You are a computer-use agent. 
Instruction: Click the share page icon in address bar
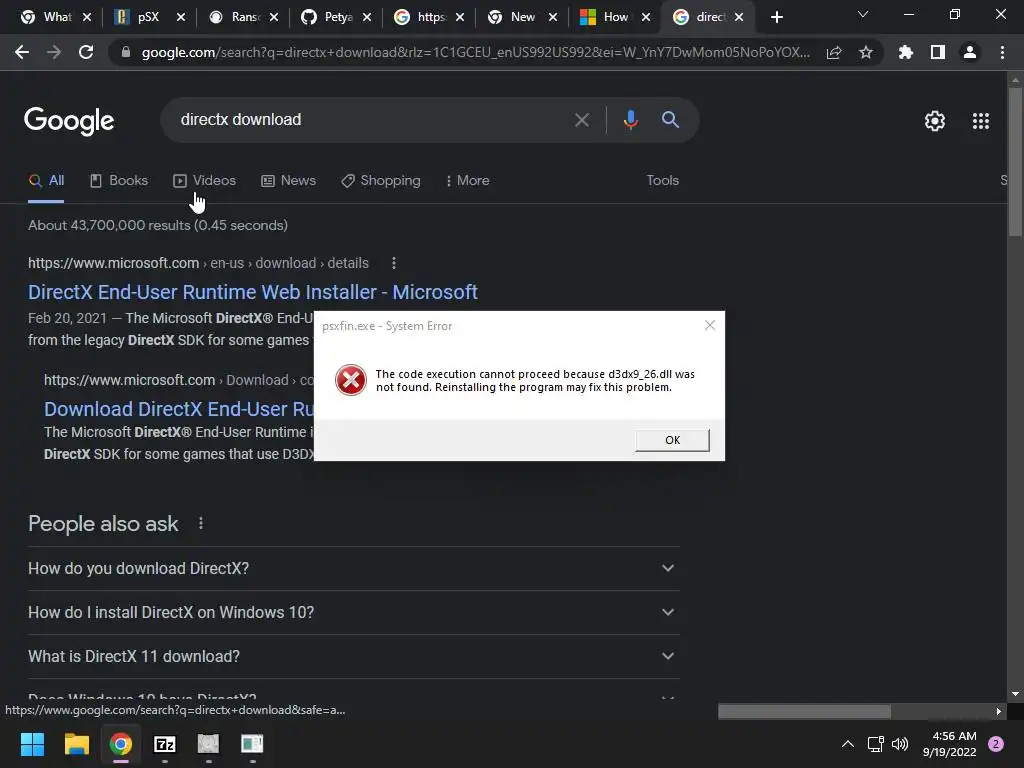tap(834, 53)
